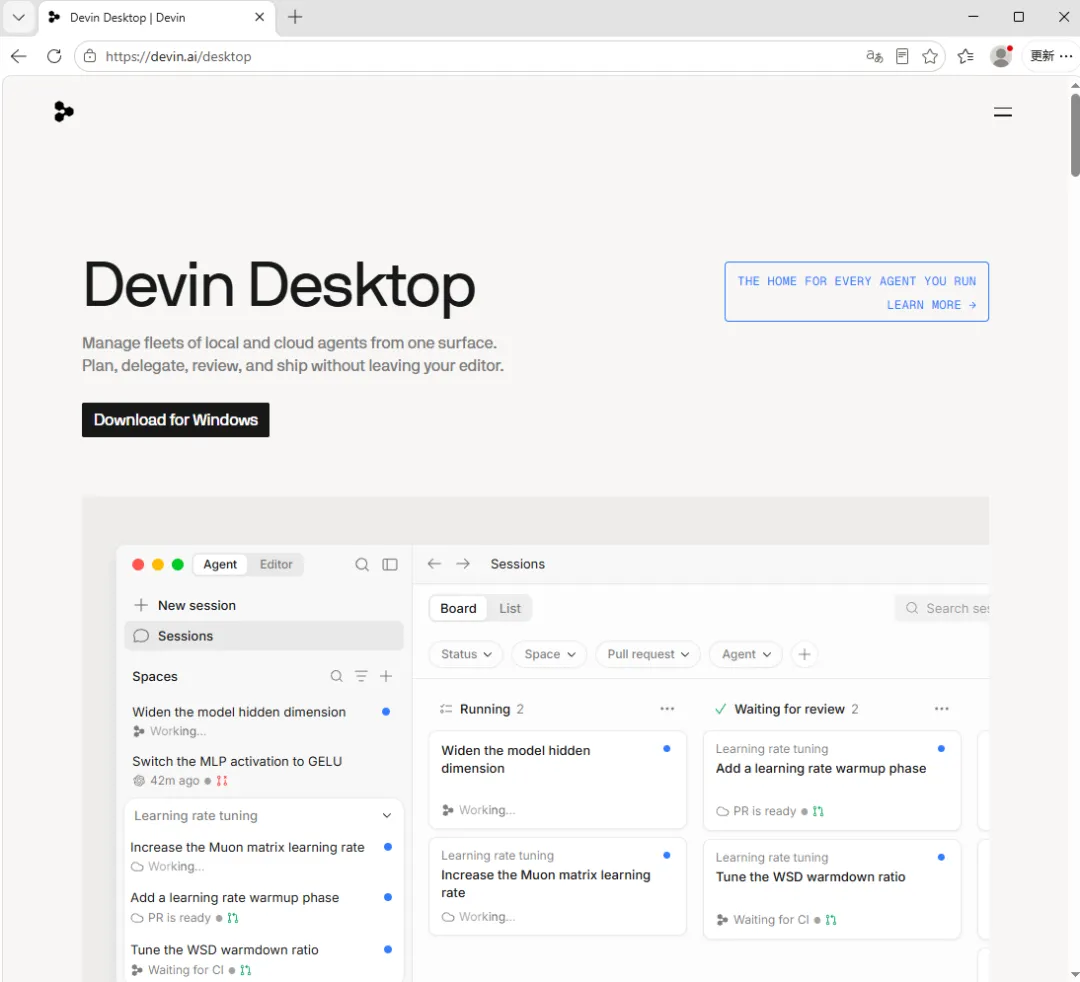The width and height of the screenshot is (1080, 982).
Task: Open the Status filter dropdown
Action: click(466, 654)
